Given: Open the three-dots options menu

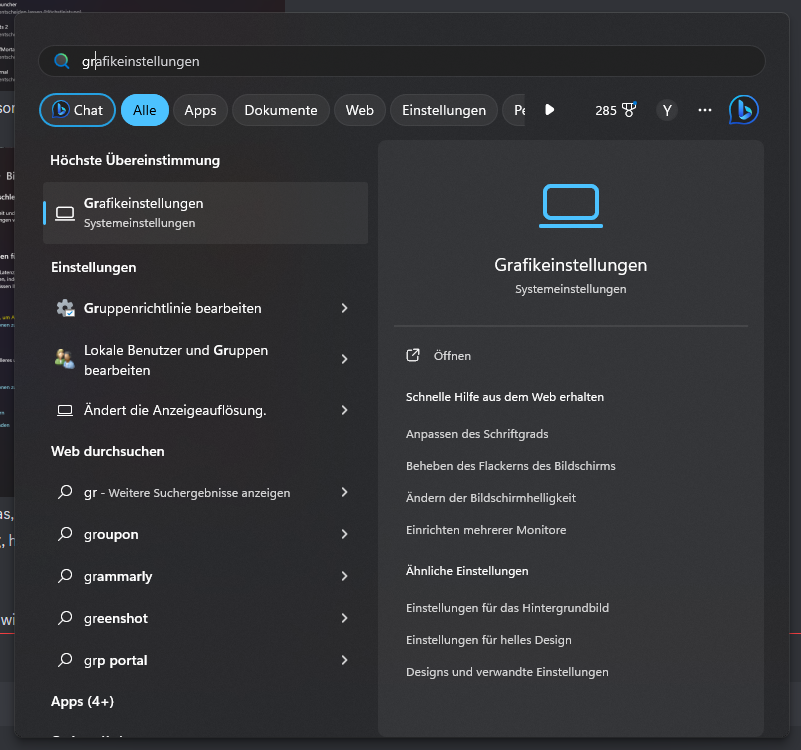Looking at the screenshot, I should tap(704, 110).
